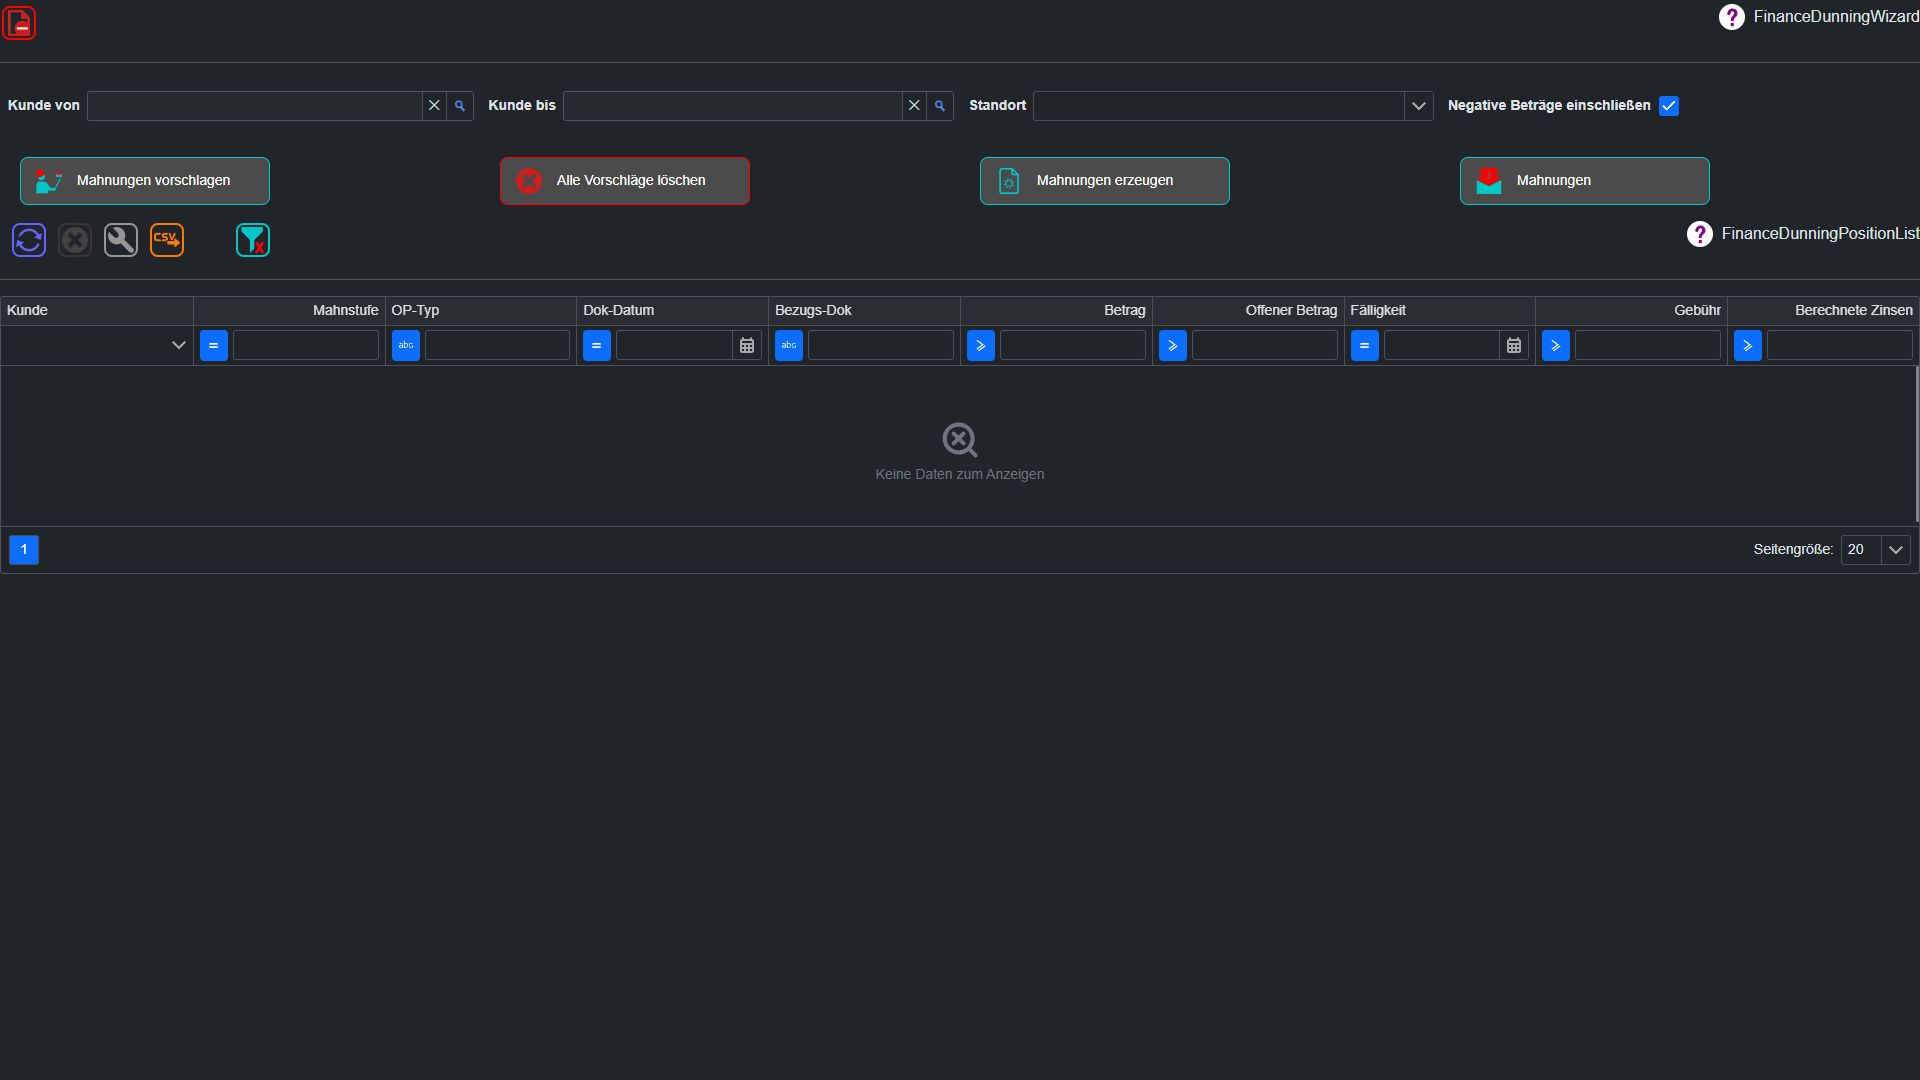Click the red document icon at top-left

pos(19,22)
